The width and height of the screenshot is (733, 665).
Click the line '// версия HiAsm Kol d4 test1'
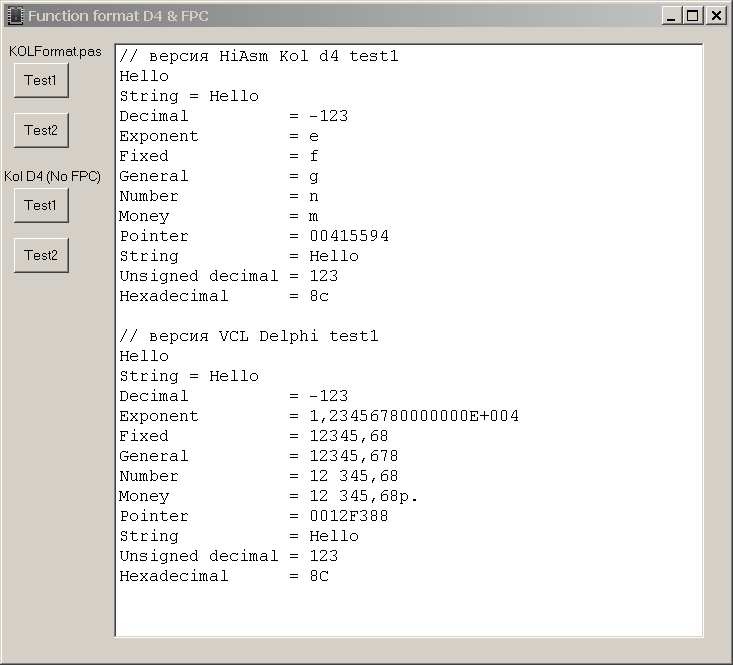click(259, 56)
